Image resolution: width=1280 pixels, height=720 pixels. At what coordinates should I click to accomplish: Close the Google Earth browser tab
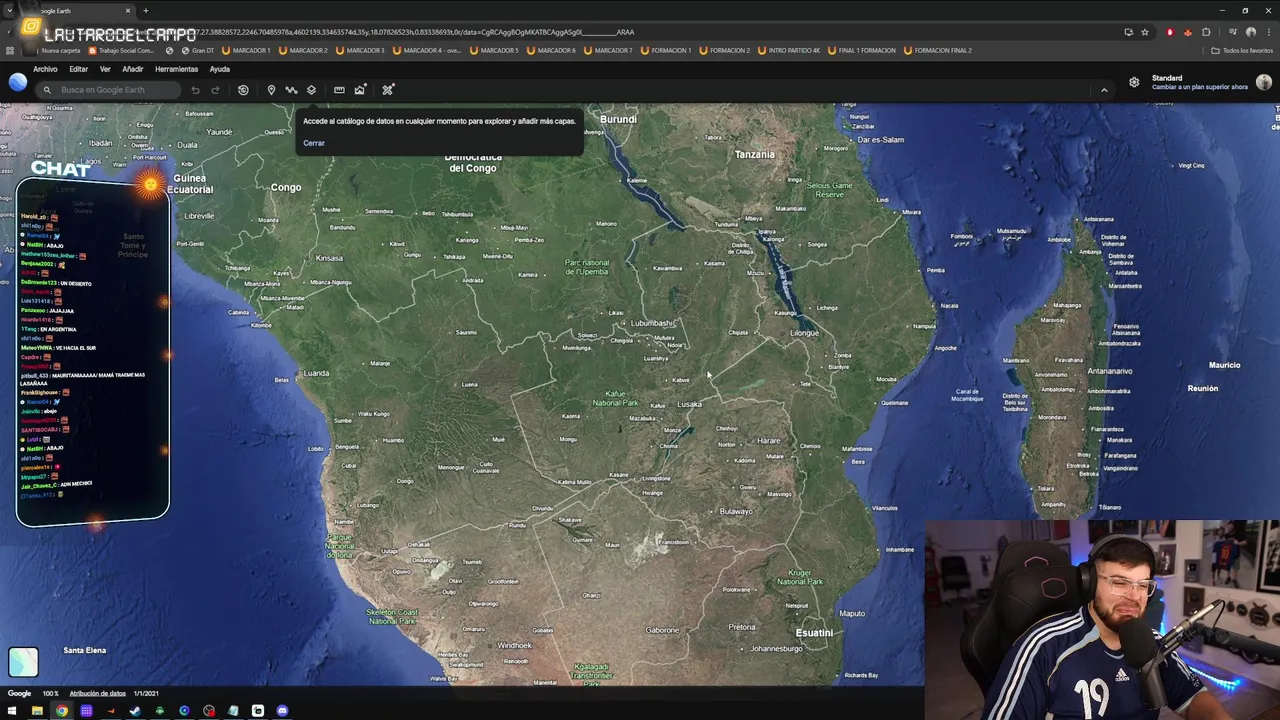tap(127, 11)
